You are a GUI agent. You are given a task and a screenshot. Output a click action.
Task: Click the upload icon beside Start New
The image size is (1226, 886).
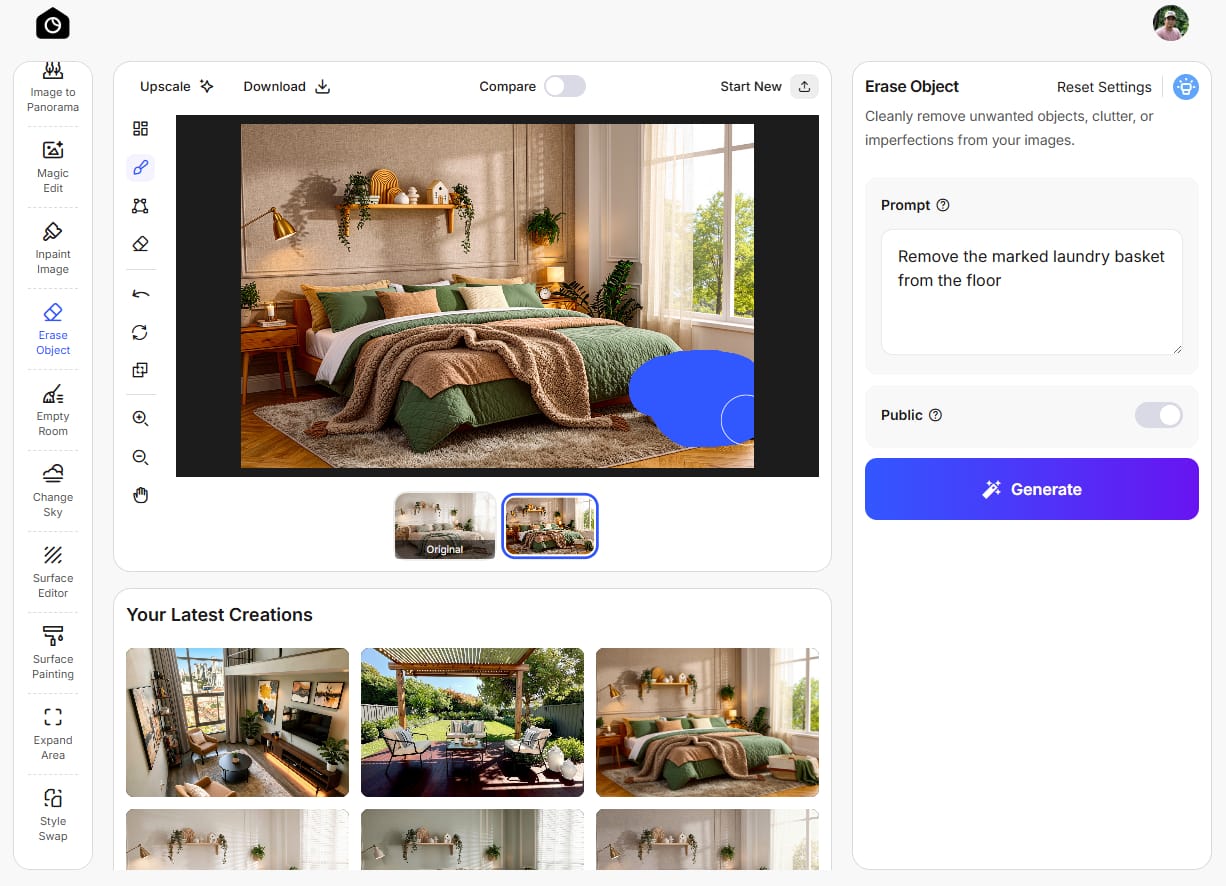pos(805,86)
